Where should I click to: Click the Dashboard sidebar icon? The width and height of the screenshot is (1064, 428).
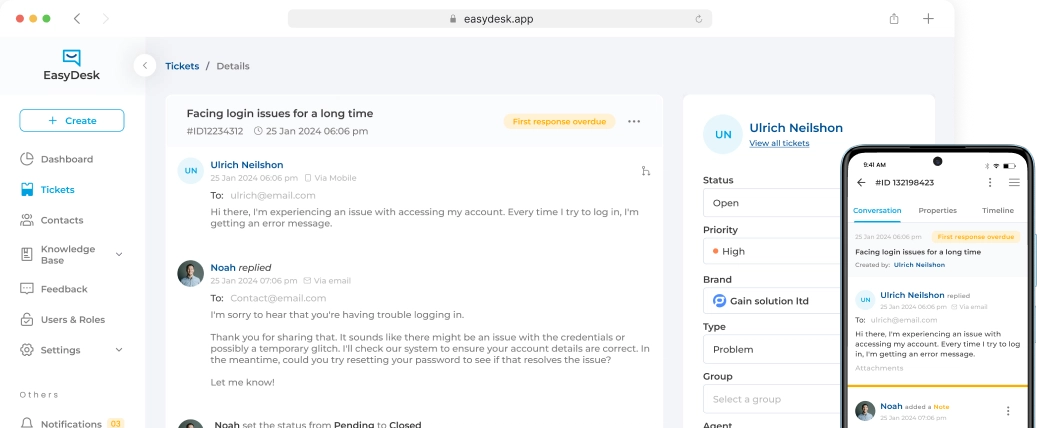tap(27, 159)
